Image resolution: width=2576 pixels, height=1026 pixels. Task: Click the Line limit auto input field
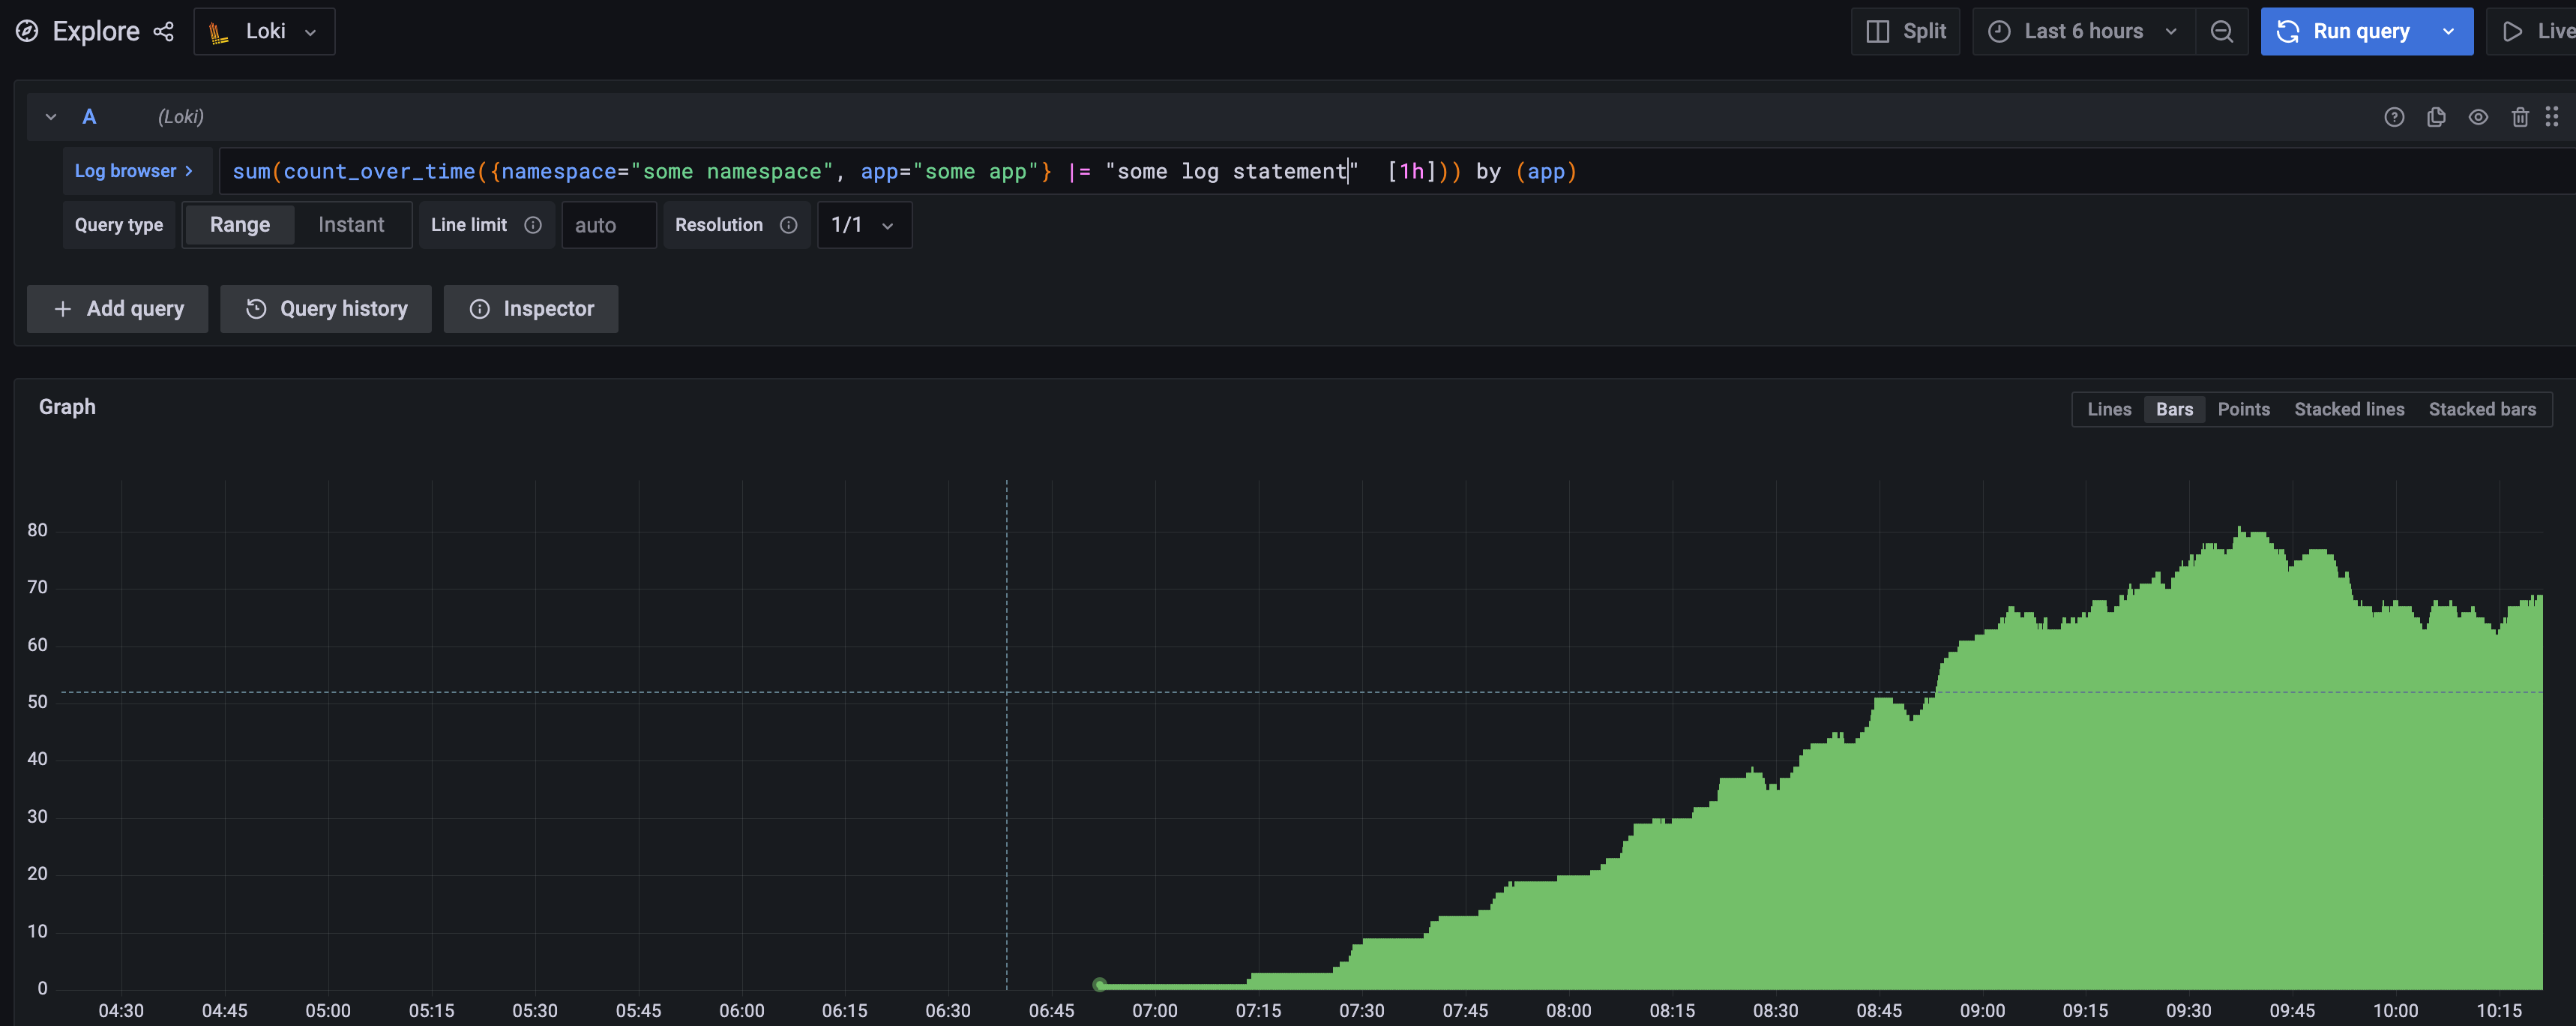(x=608, y=225)
